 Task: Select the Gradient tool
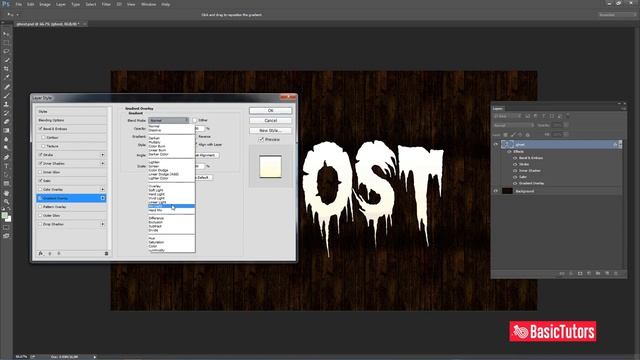(6, 131)
